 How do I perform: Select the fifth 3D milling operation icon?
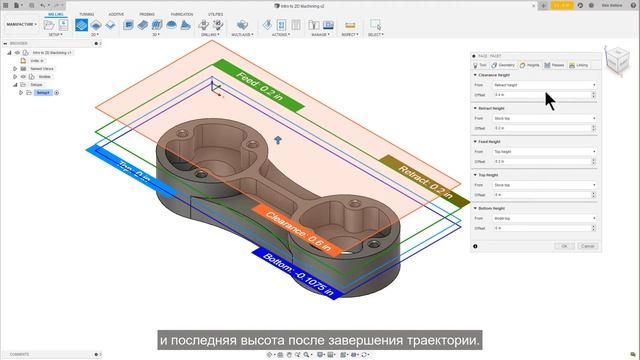[185, 25]
